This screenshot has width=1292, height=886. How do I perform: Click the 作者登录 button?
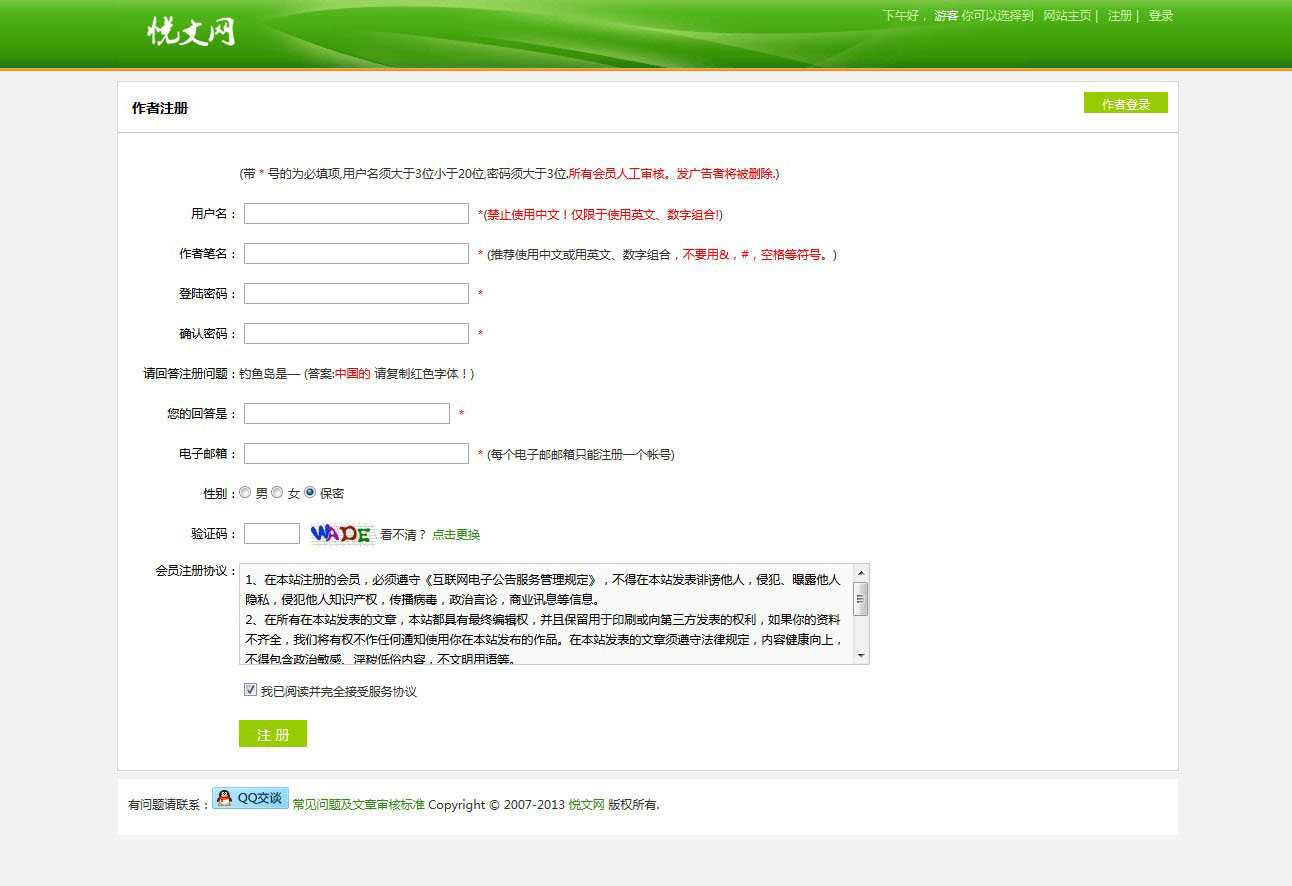click(x=1125, y=103)
